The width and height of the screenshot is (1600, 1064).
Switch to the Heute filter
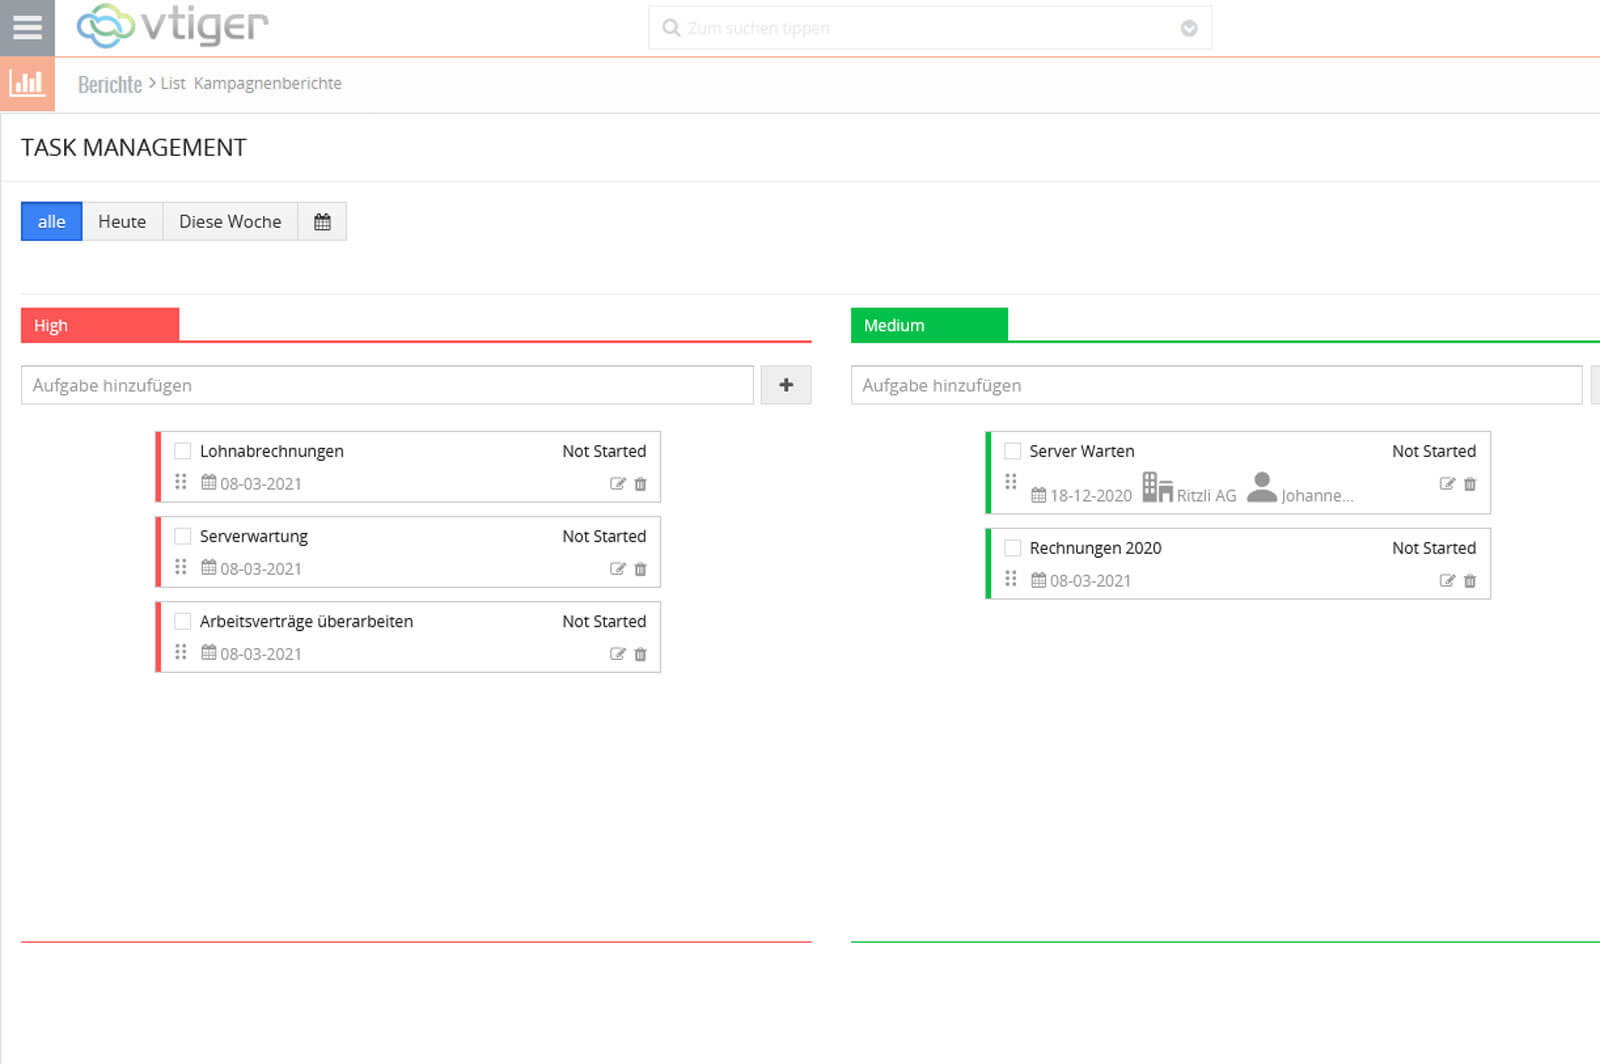click(x=122, y=221)
